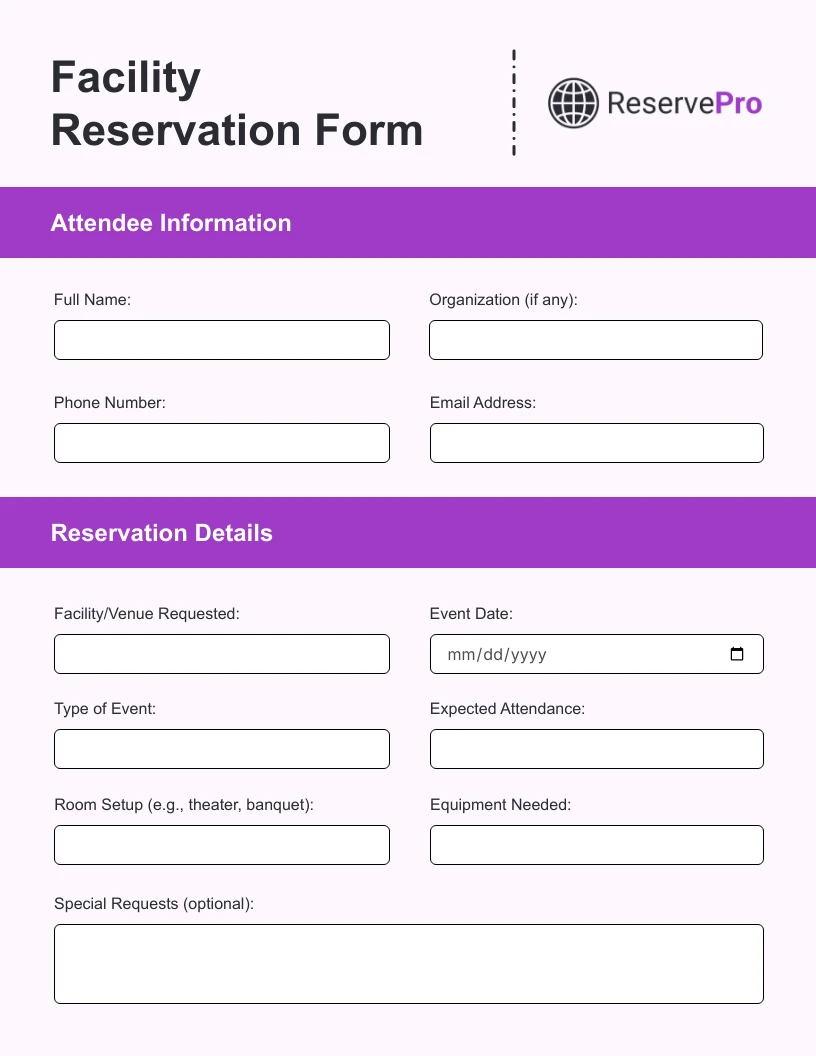Select the Facility/Venue Requested field
Viewport: 816px width, 1056px height.
(221, 653)
